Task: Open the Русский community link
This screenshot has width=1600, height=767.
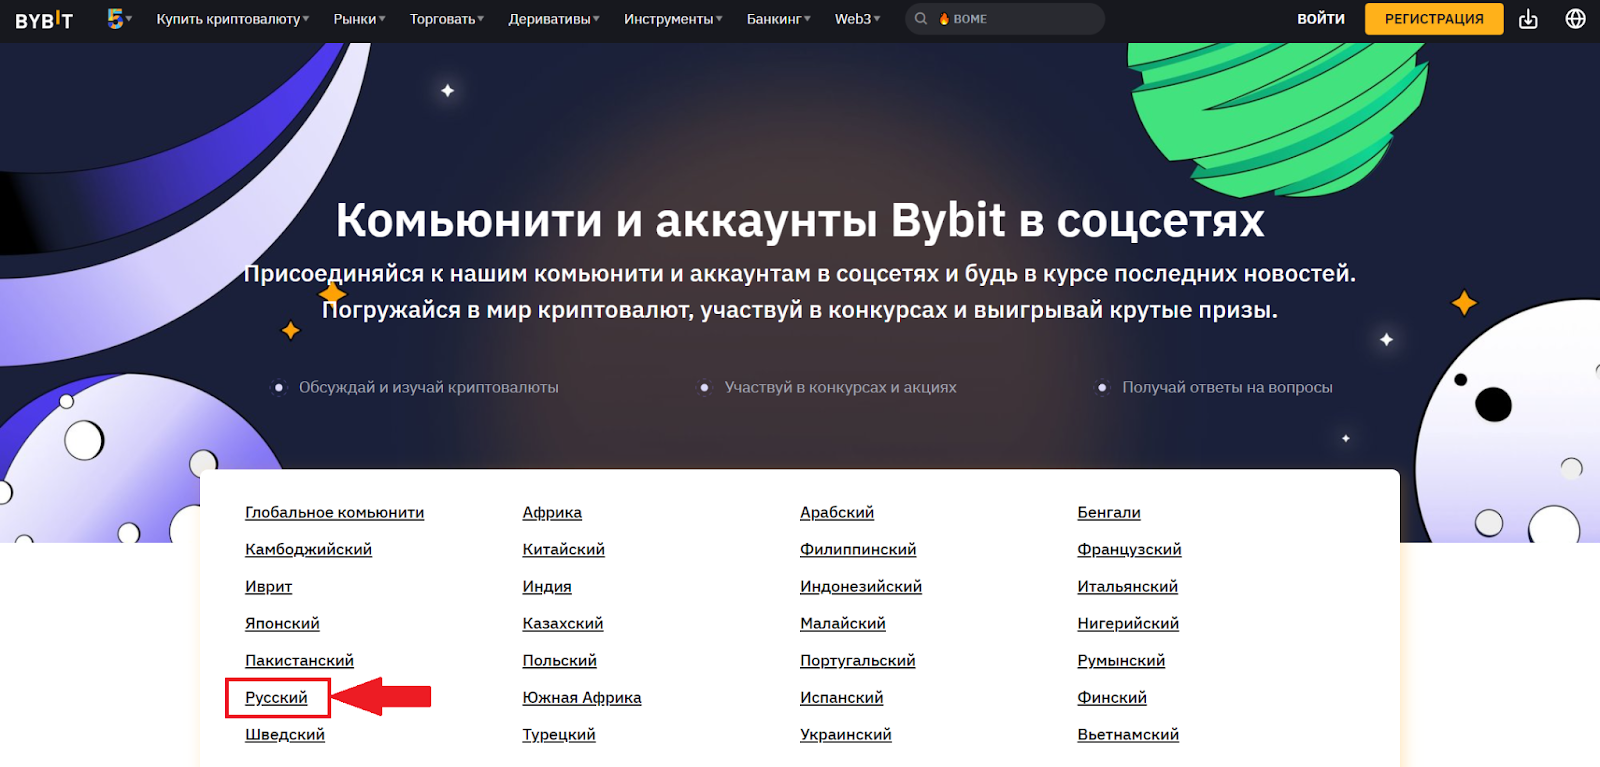Action: pyautogui.click(x=276, y=697)
